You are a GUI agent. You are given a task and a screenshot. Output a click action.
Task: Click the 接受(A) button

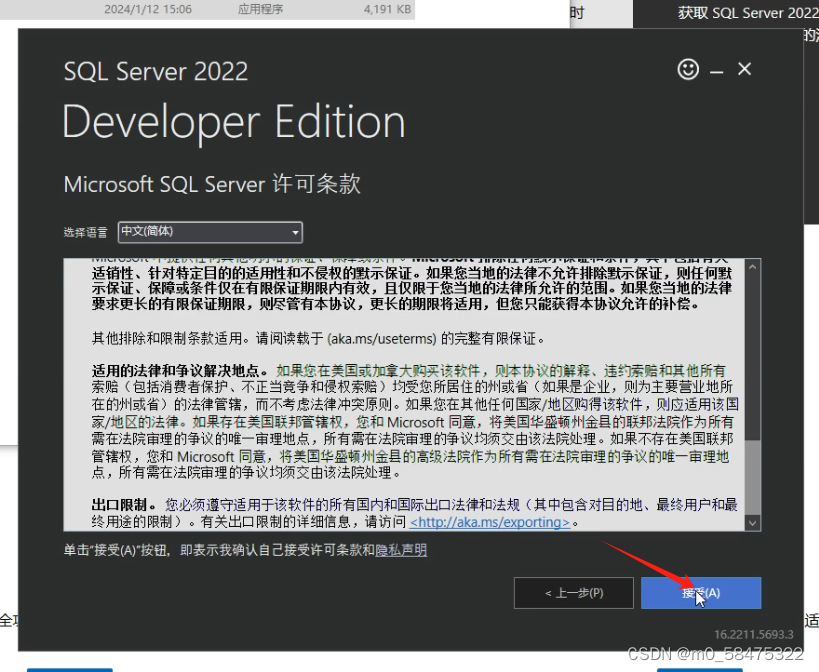point(700,592)
